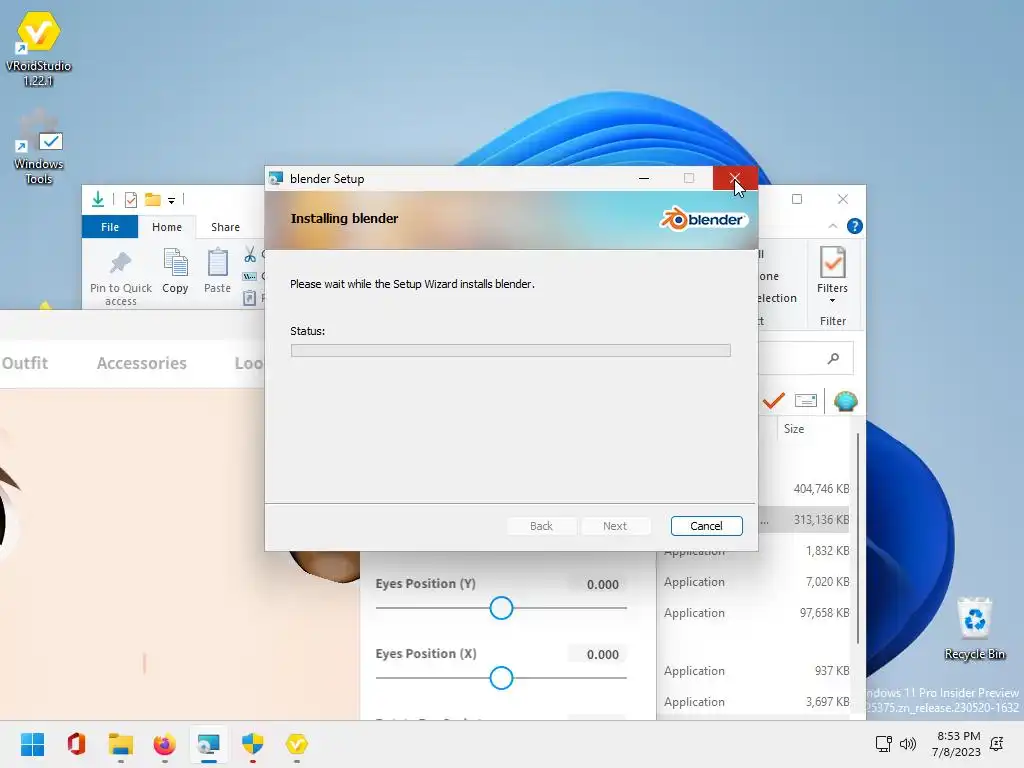Click the Eyes Position (Y) value field
This screenshot has height=768, width=1024.
[x=598, y=584]
